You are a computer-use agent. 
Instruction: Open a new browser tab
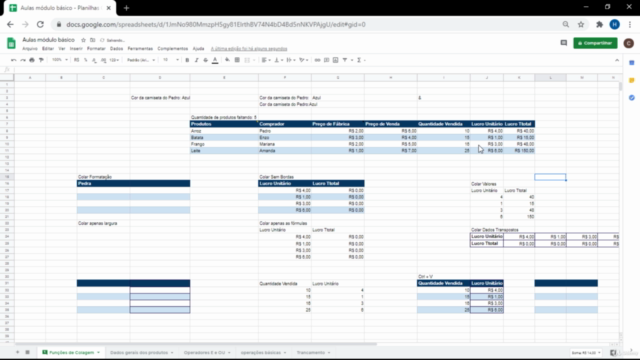click(126, 8)
